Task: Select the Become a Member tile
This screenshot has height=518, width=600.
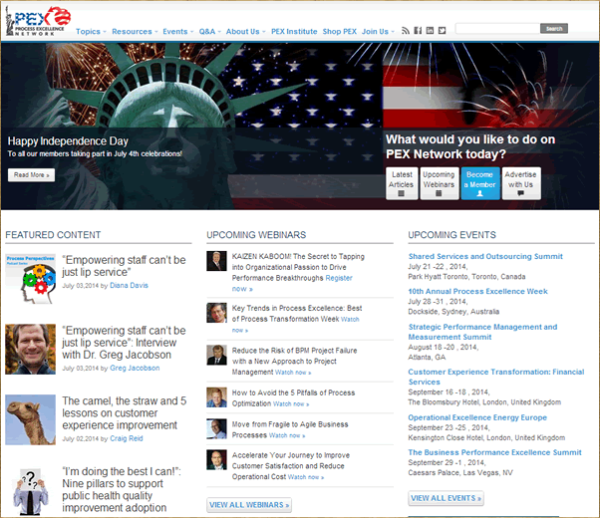Action: (480, 183)
